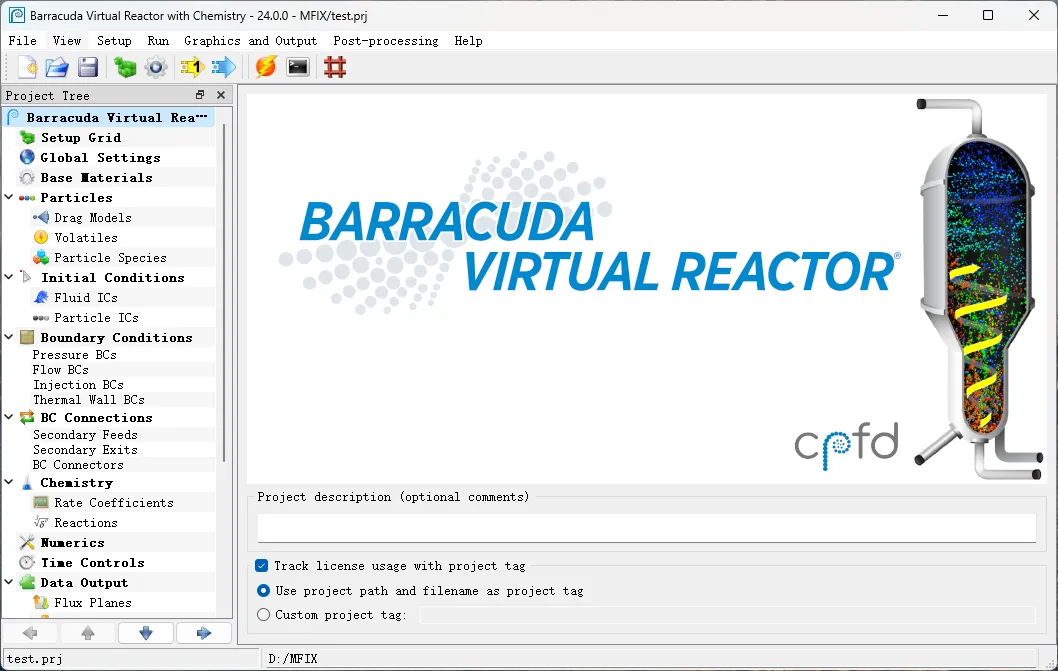The height and width of the screenshot is (671, 1058).
Task: Collapse the Initial Conditions tree node
Action: coord(9,277)
